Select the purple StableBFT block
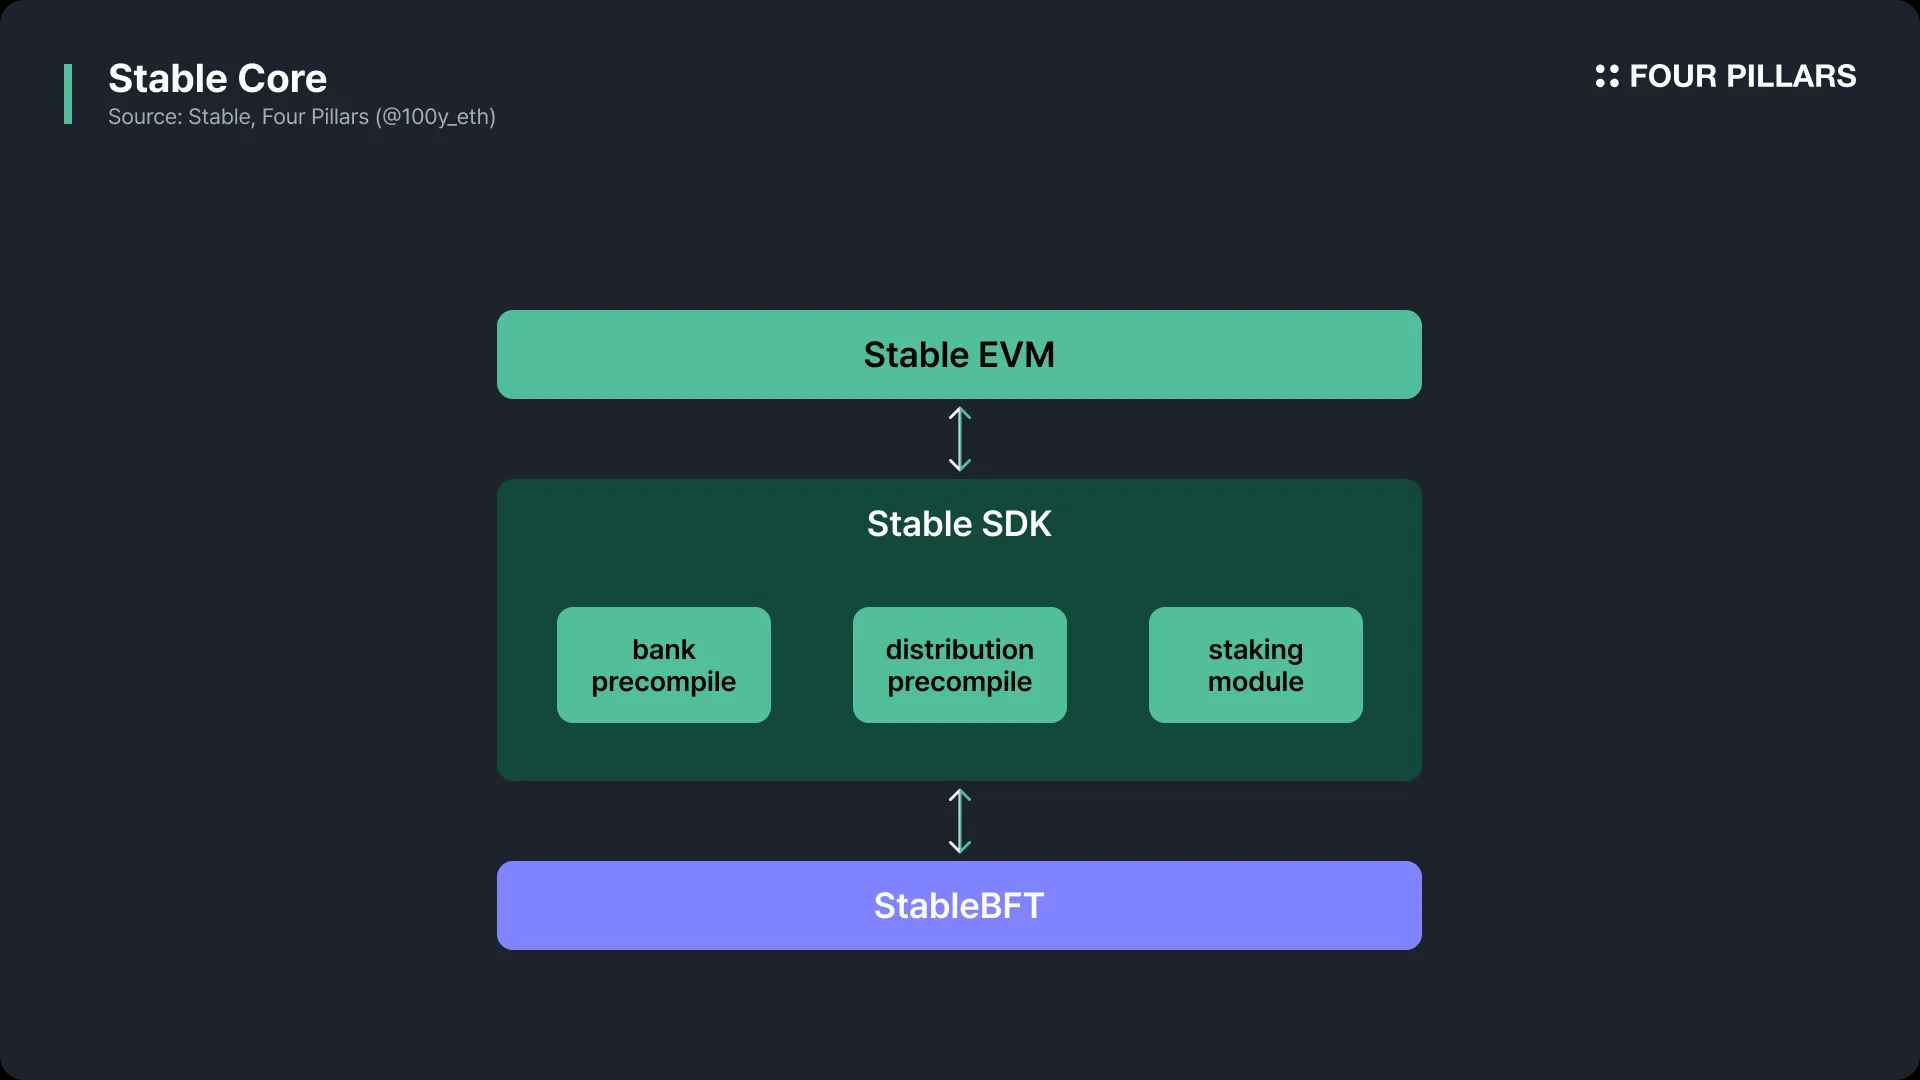Viewport: 1920px width, 1080px height. [x=959, y=905]
